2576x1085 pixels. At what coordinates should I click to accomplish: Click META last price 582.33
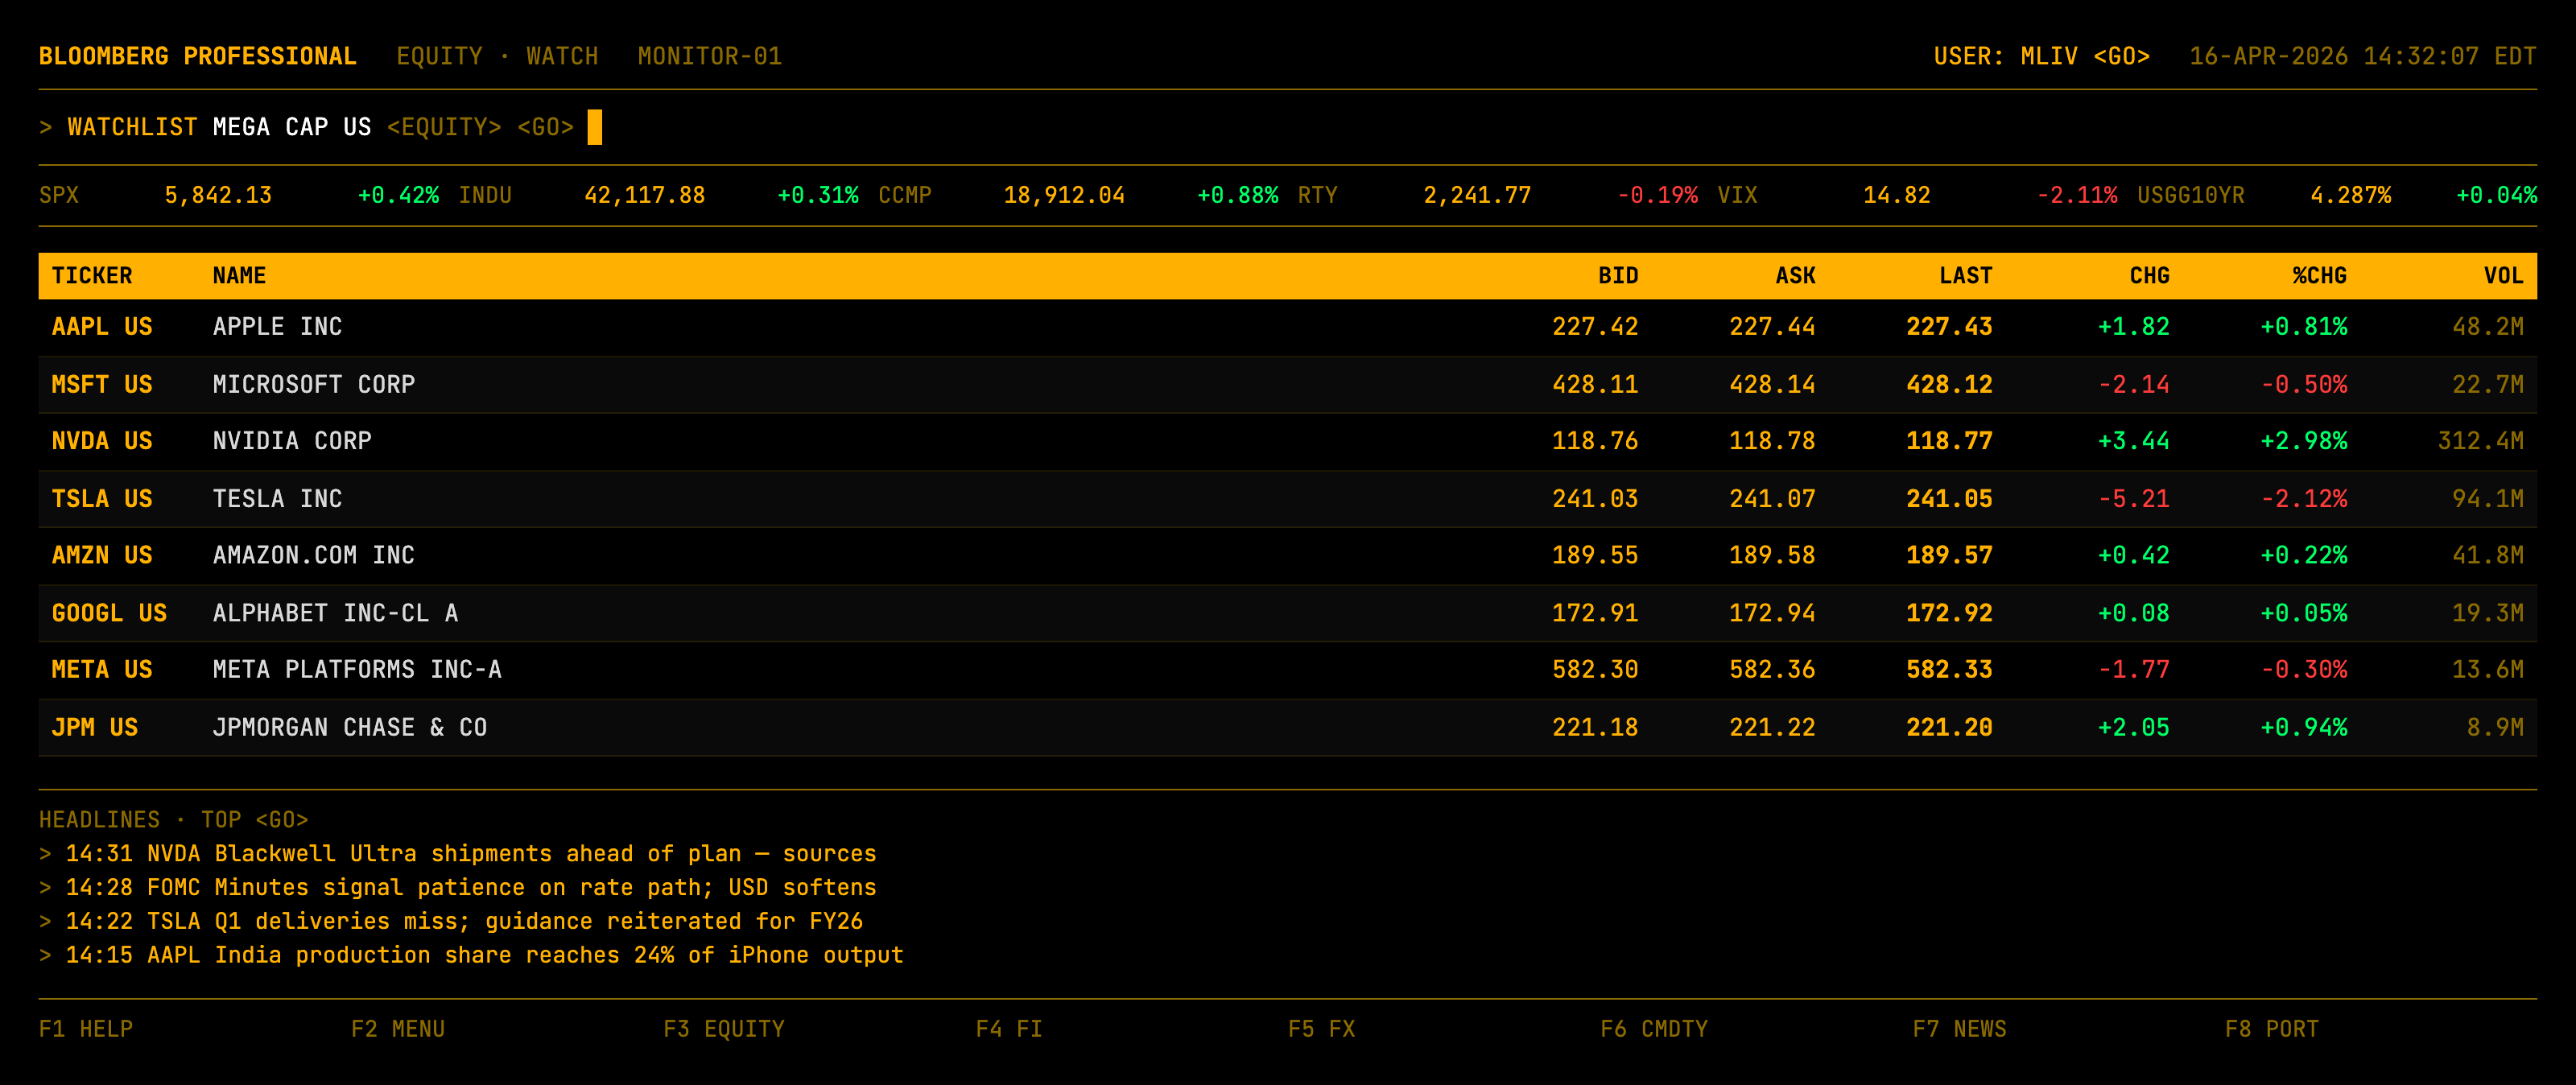[x=1949, y=669]
